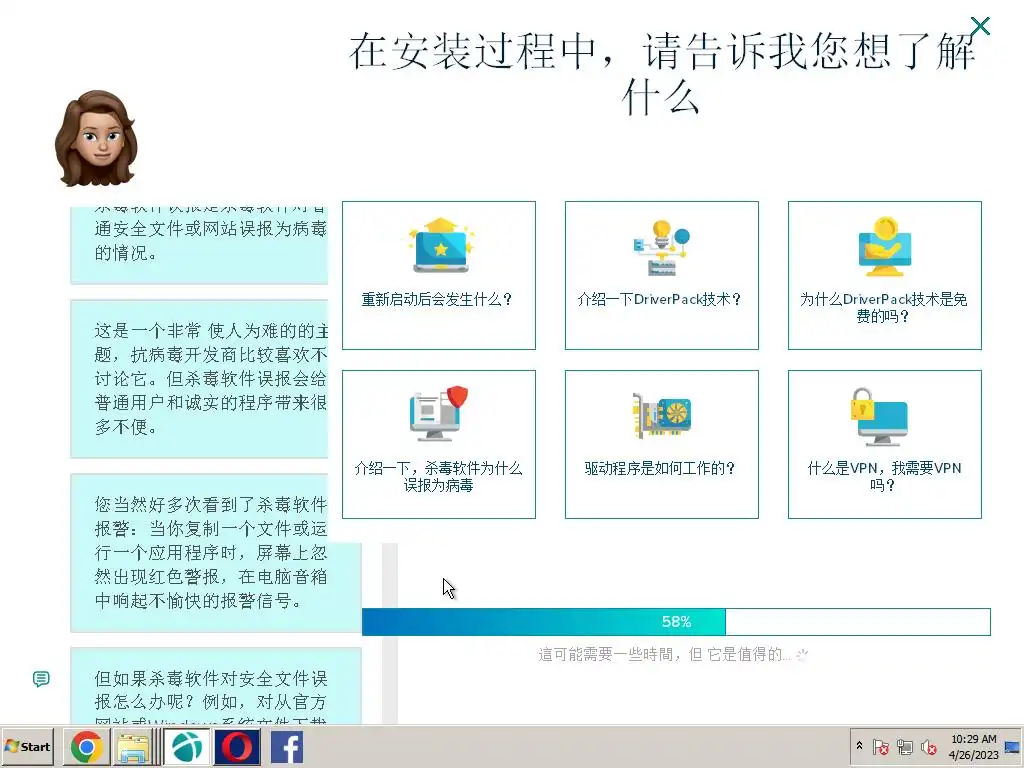The width and height of the screenshot is (1024, 768).
Task: Click the green DriverPack taskbar icon
Action: tap(187, 747)
